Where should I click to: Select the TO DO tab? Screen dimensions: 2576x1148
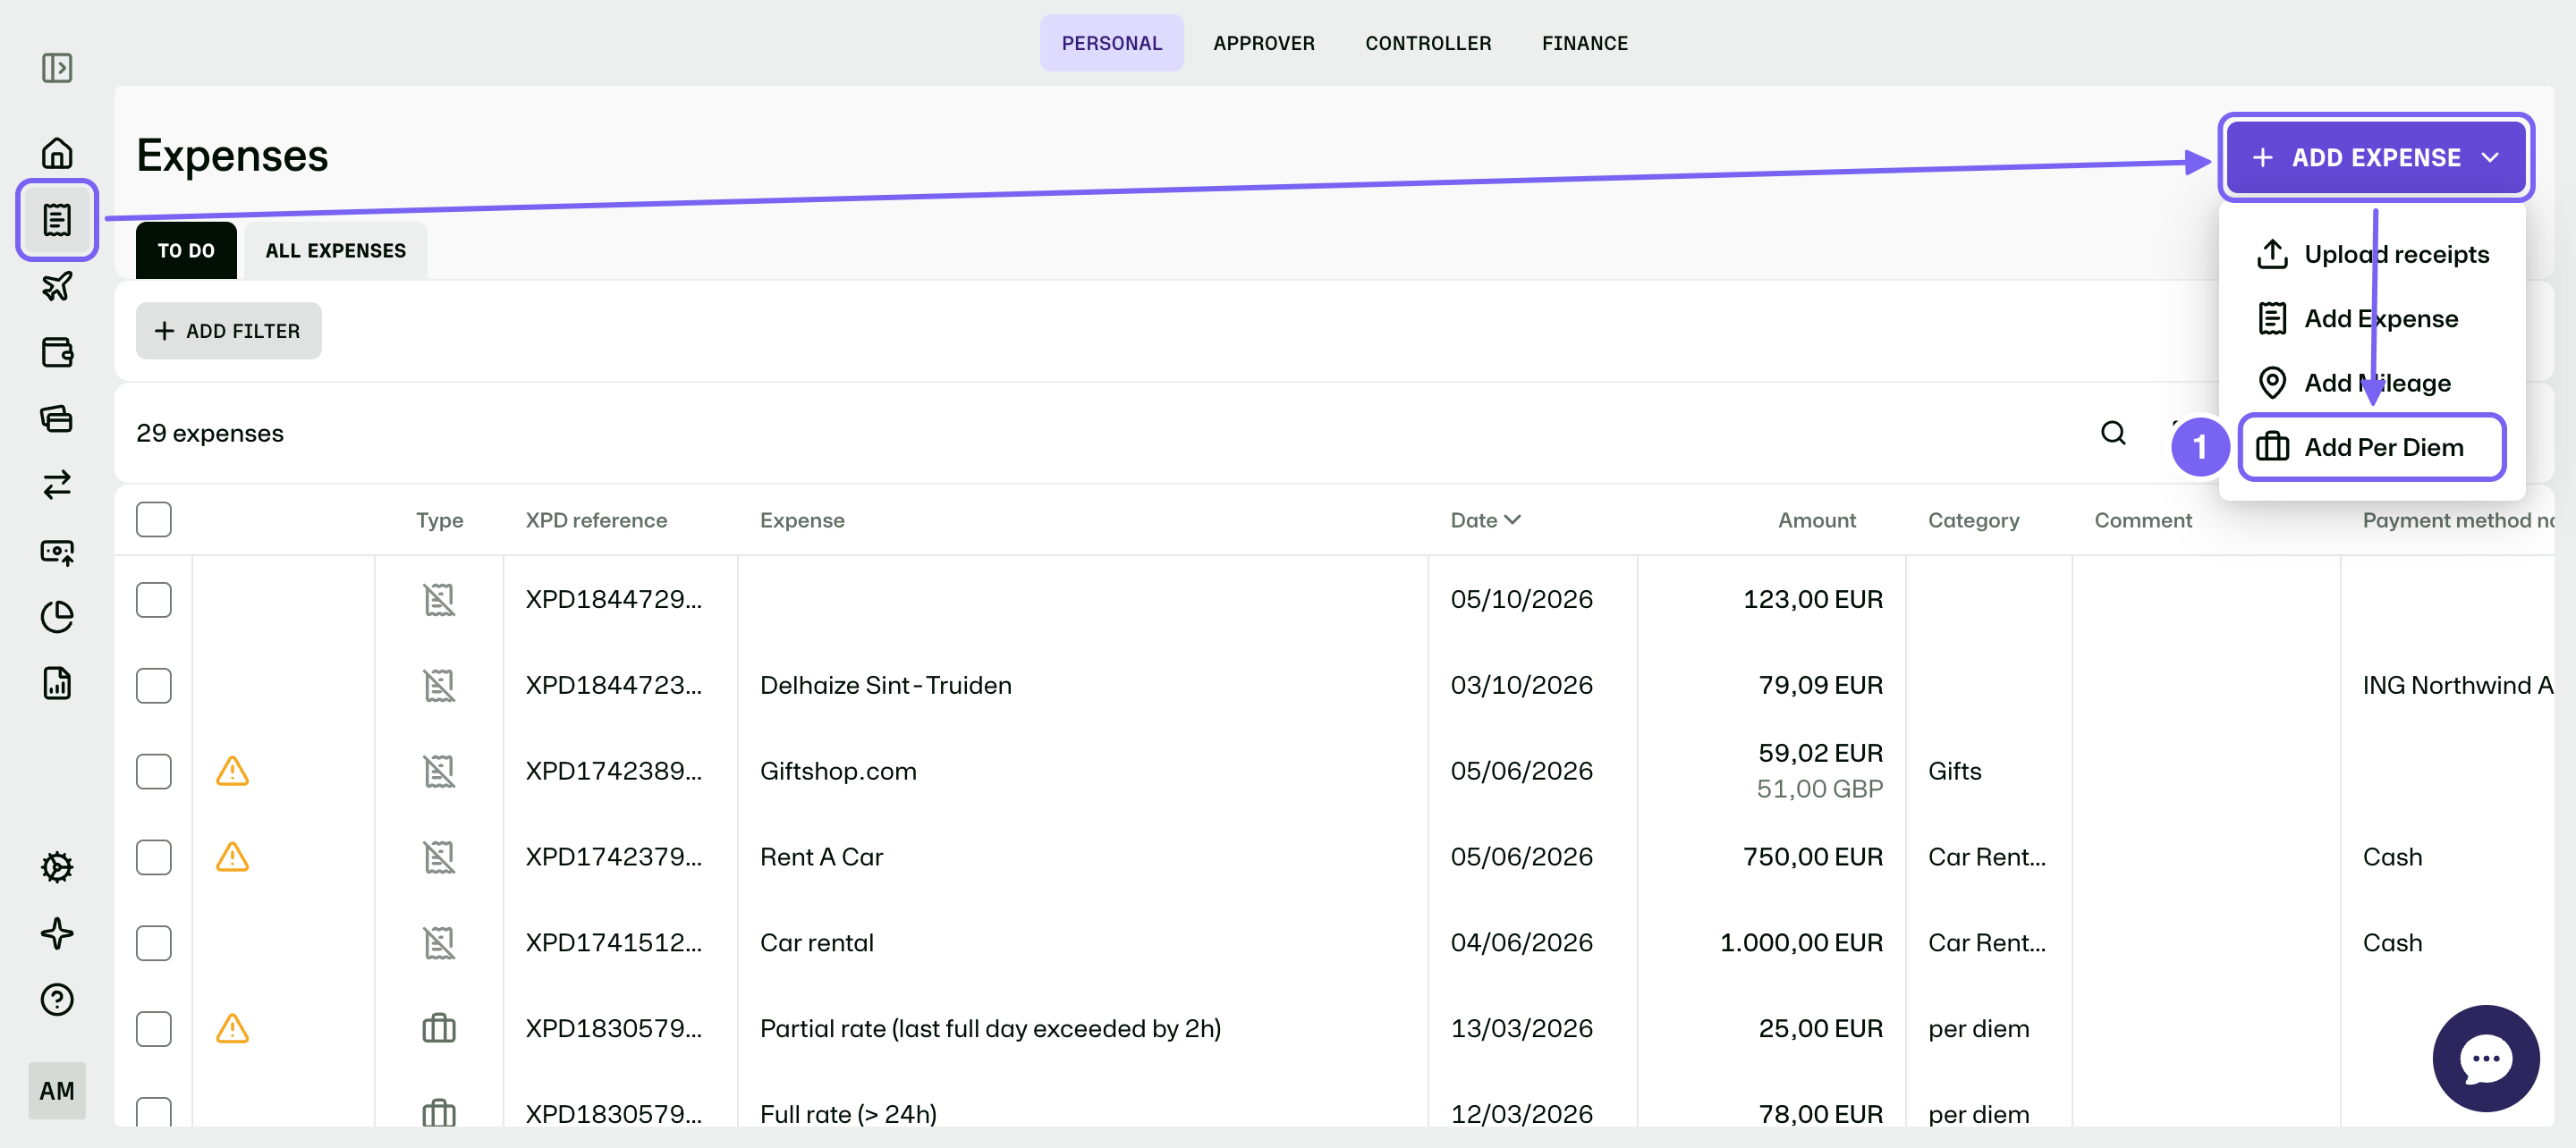point(186,251)
